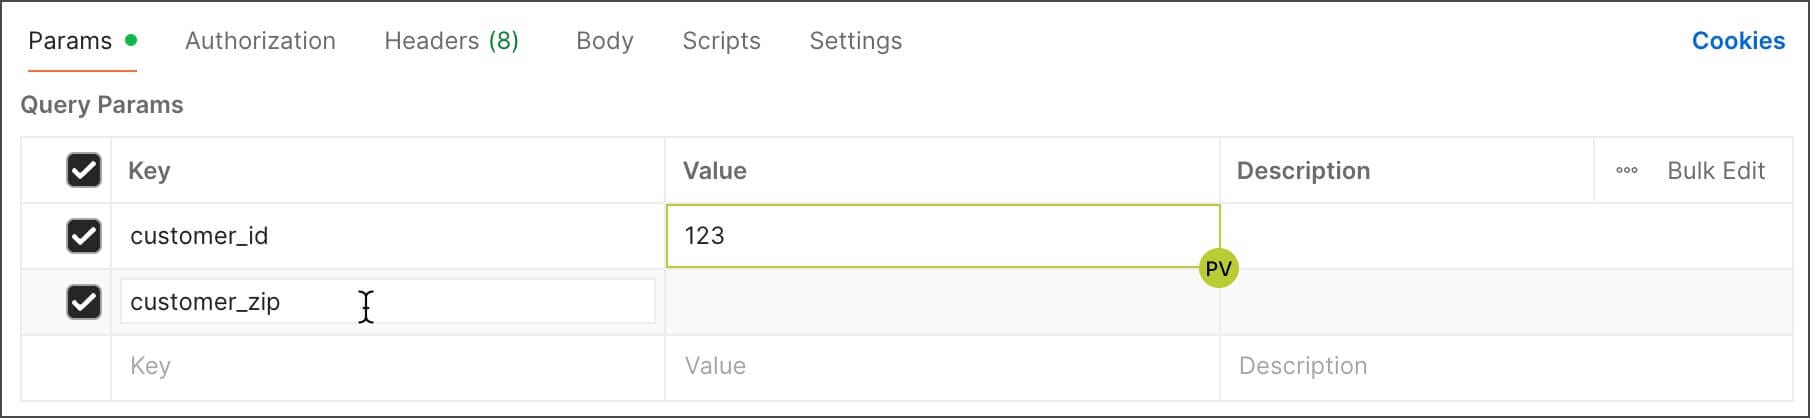
Task: Open the three-dots column options icon
Action: pyautogui.click(x=1626, y=171)
